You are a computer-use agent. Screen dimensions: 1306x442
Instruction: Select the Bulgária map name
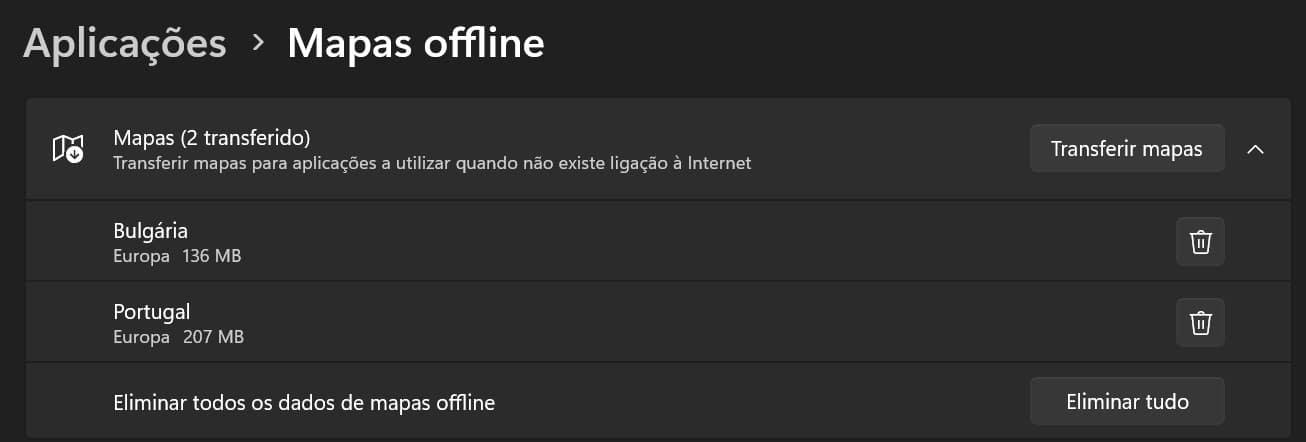151,231
